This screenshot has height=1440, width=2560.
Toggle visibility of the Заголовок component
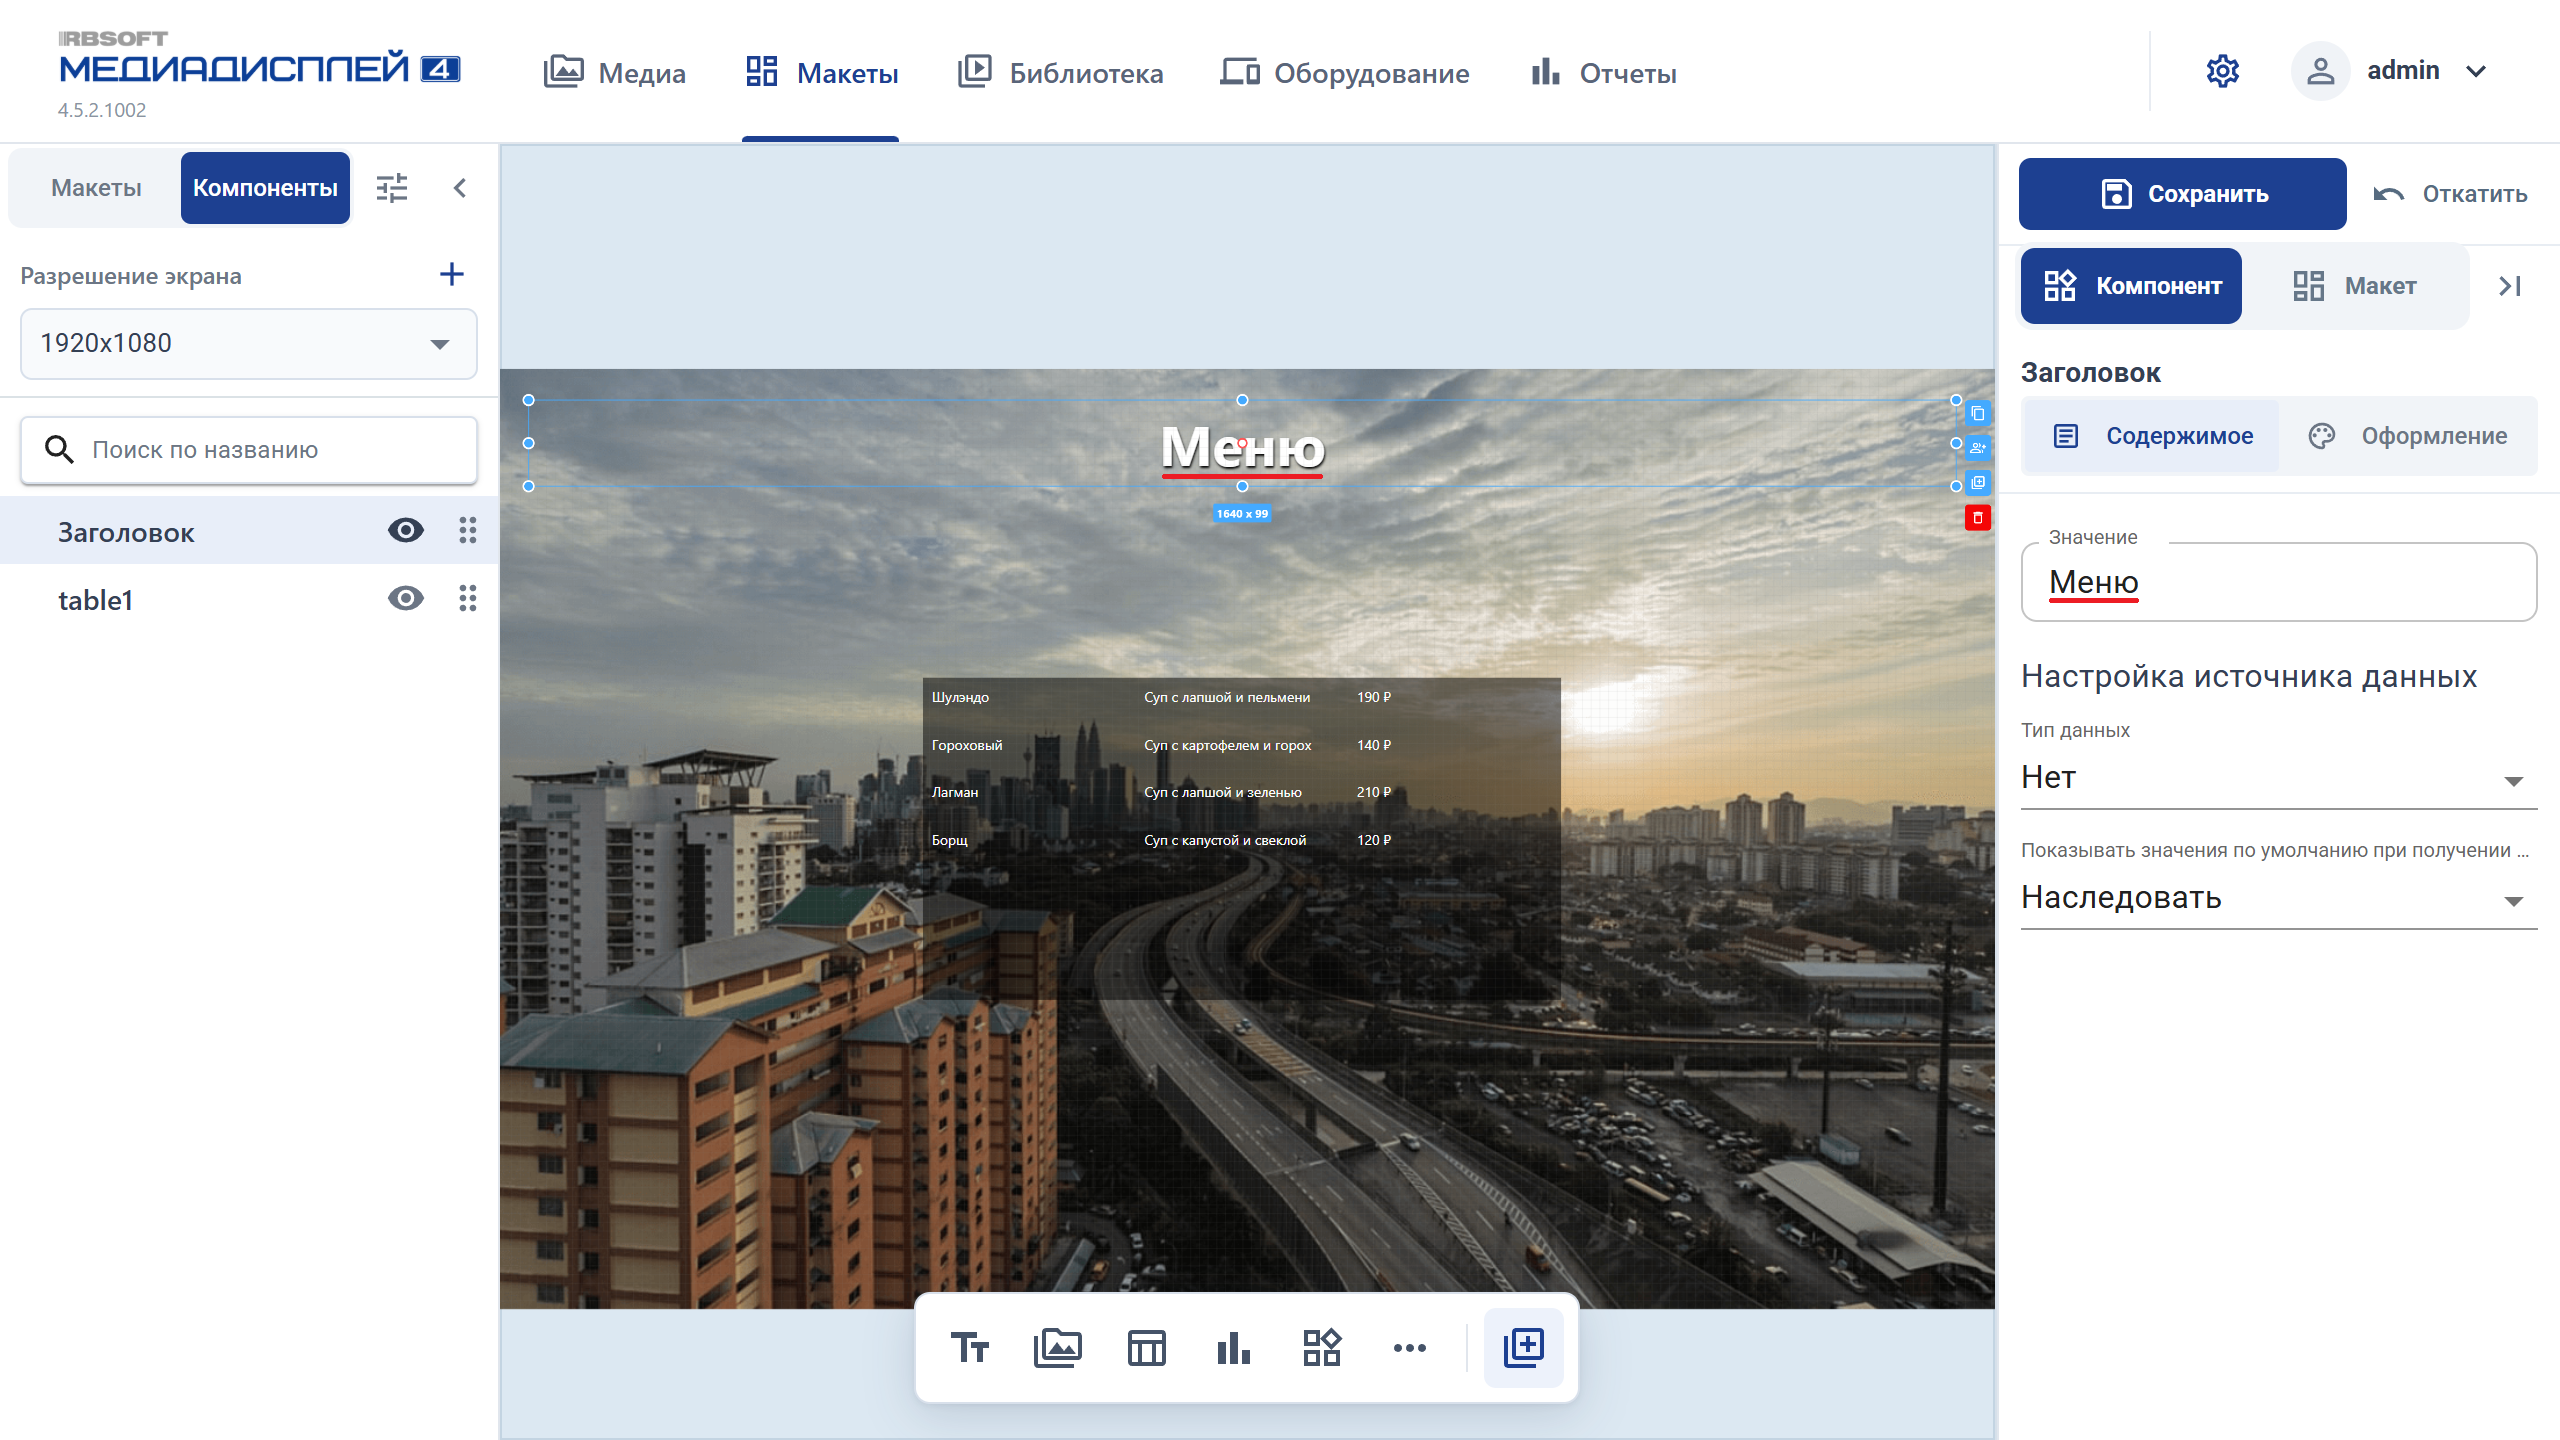(406, 530)
